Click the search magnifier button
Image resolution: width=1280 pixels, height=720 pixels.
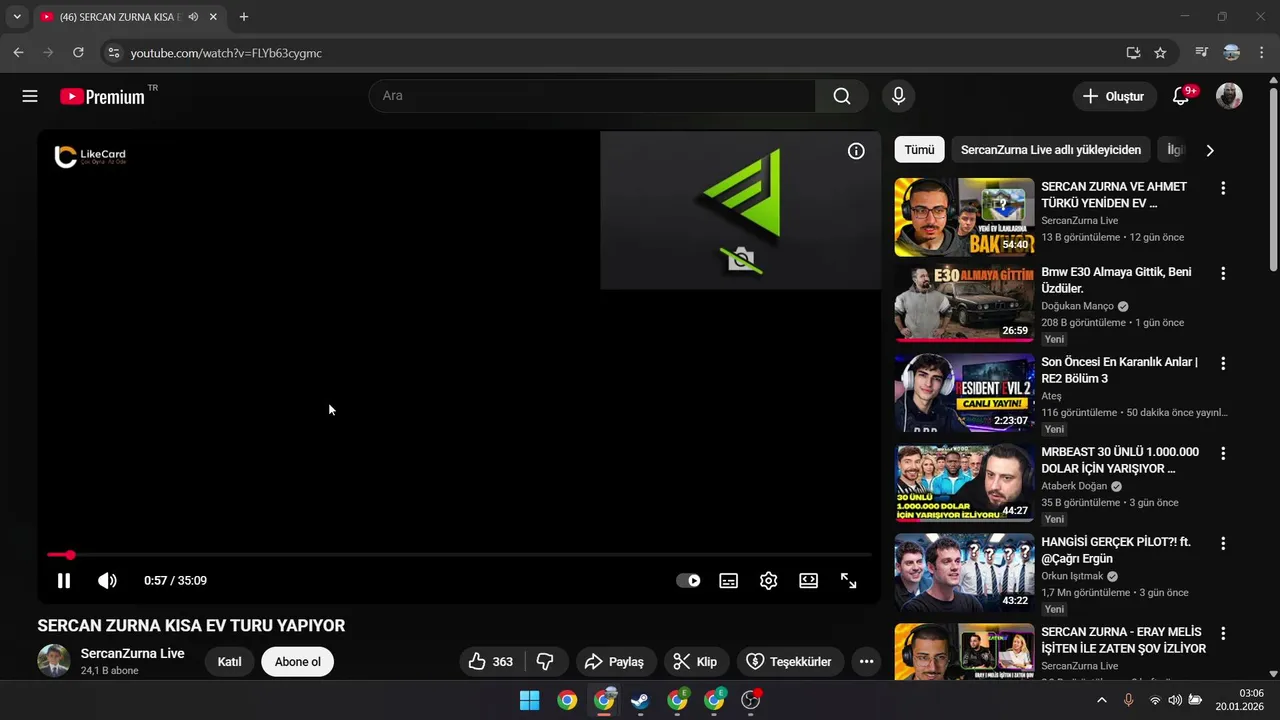842,96
